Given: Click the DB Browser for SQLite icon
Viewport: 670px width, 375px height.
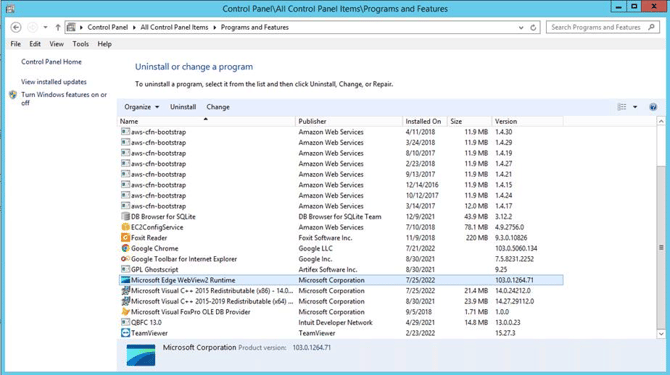Looking at the screenshot, I should point(125,217).
